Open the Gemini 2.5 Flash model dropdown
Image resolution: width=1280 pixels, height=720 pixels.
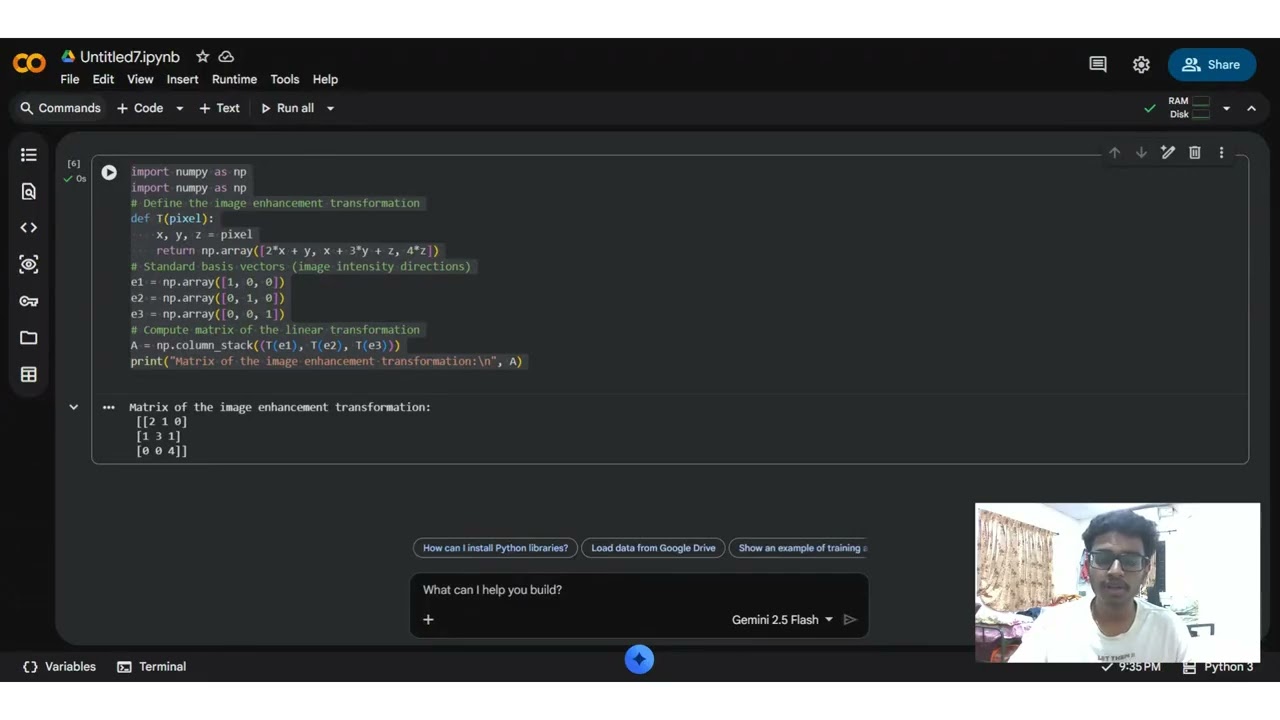[x=782, y=620]
